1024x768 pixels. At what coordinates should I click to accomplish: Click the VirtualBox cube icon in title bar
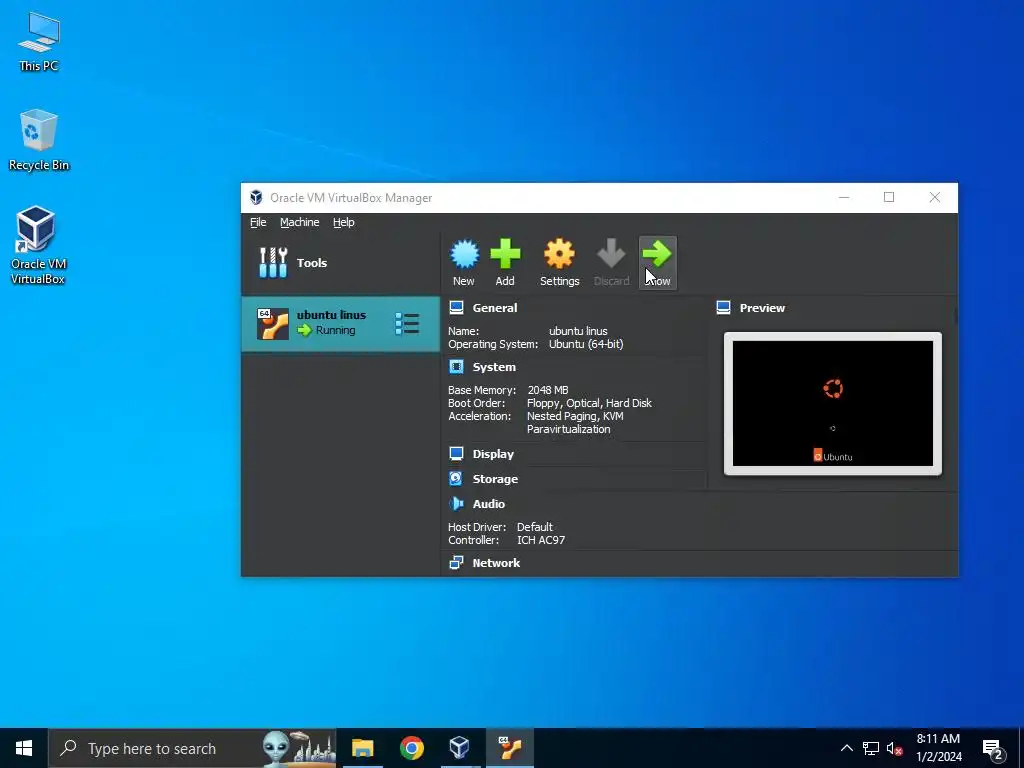[x=256, y=198]
